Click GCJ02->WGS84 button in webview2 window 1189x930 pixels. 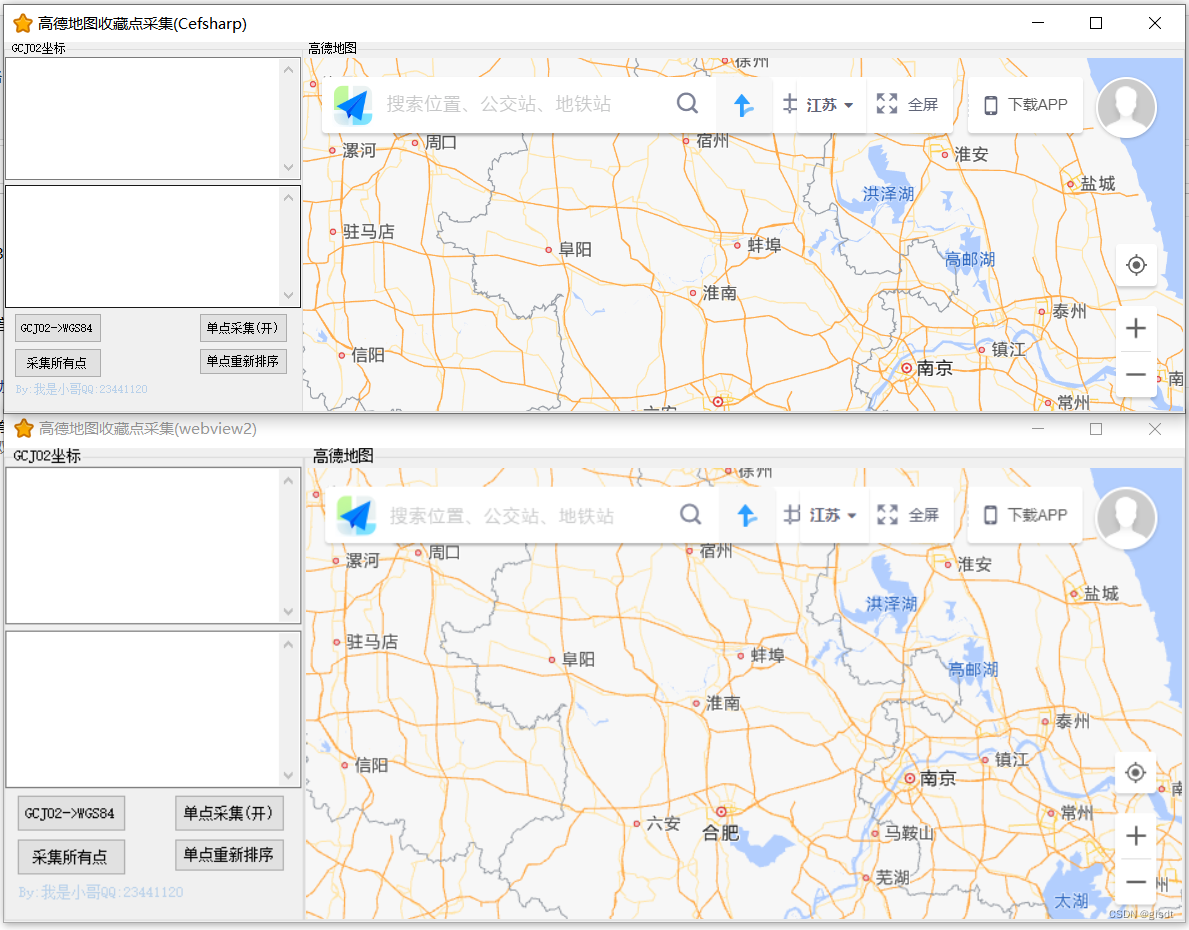point(71,813)
